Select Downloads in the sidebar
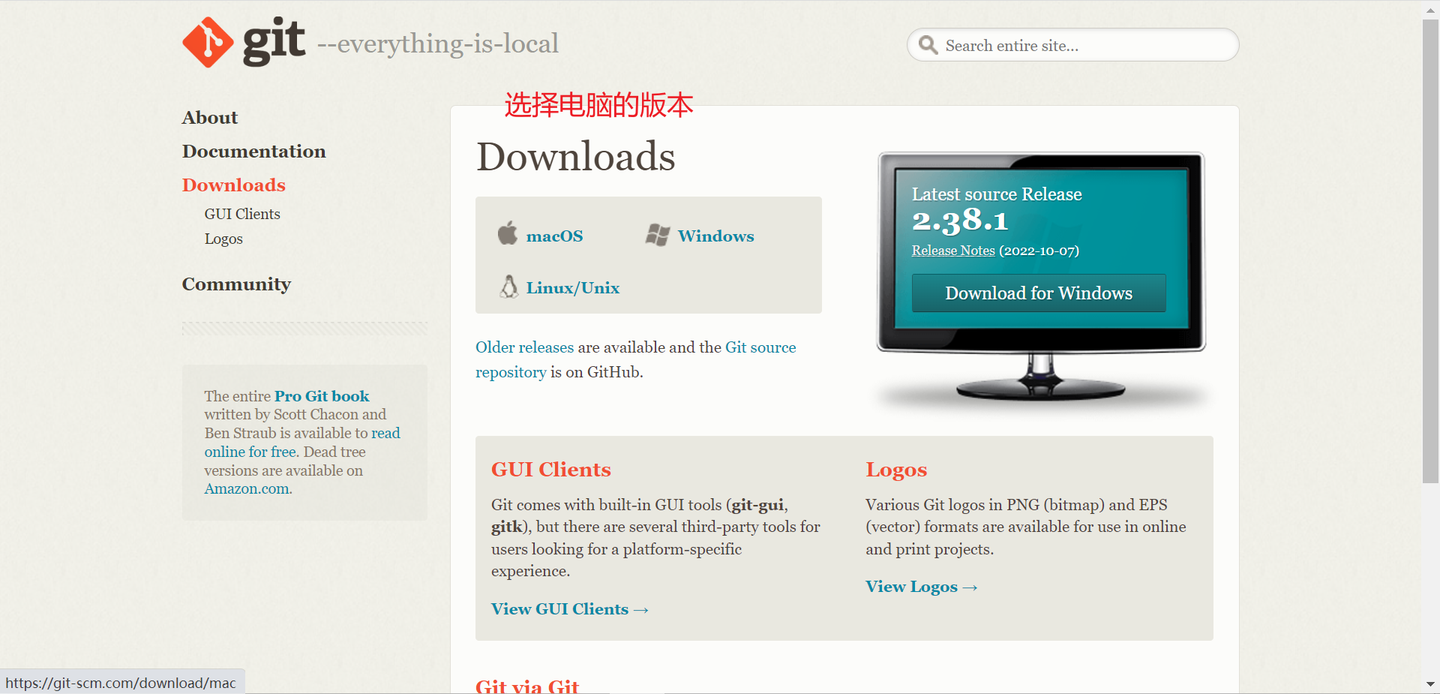 (x=234, y=185)
